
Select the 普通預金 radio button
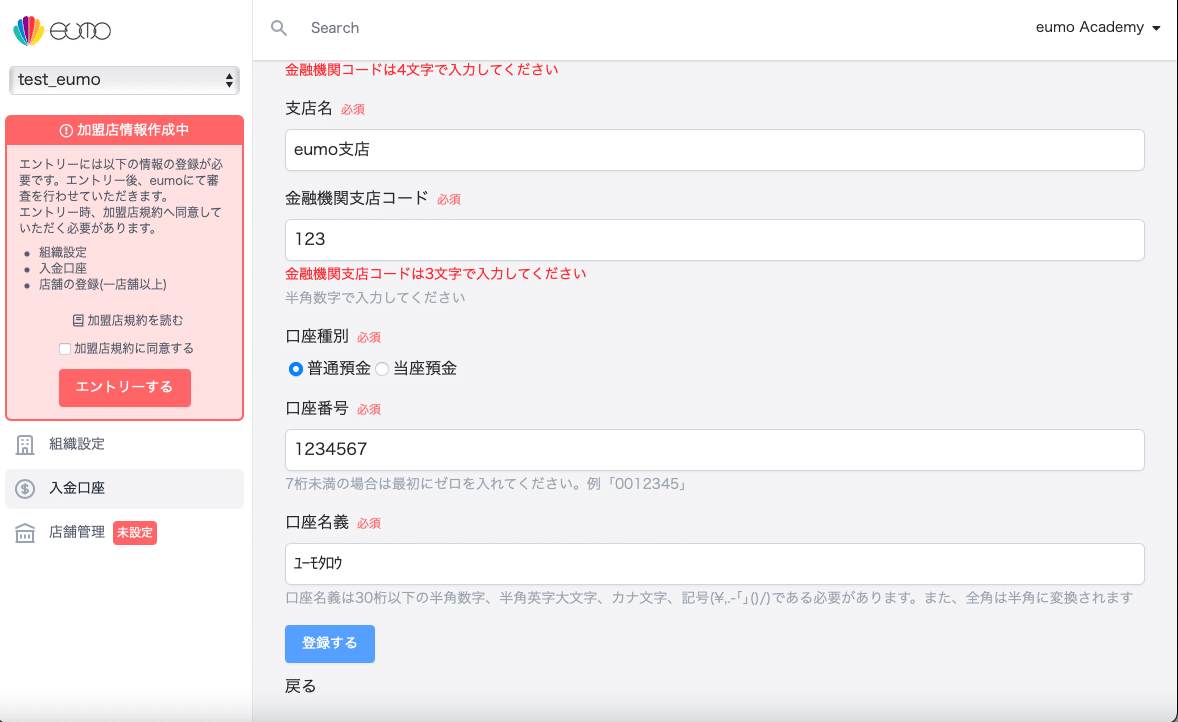pos(295,369)
